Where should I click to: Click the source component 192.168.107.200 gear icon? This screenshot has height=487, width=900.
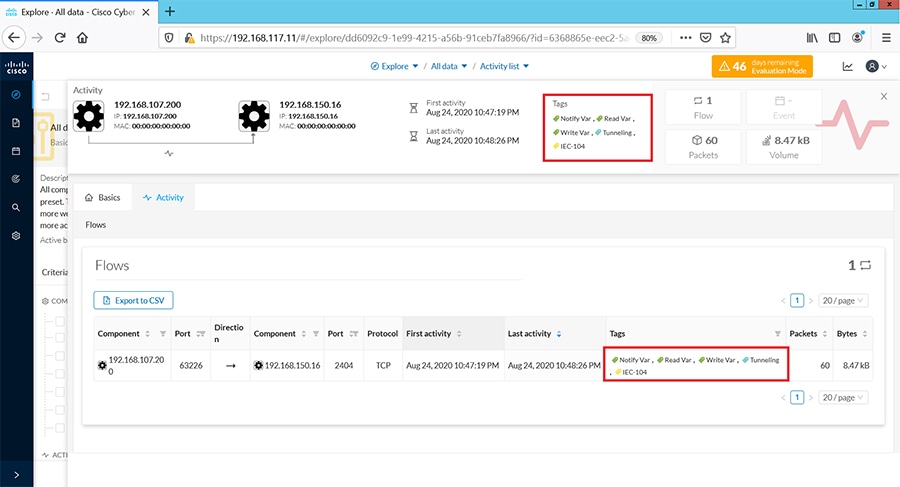pyautogui.click(x=89, y=116)
